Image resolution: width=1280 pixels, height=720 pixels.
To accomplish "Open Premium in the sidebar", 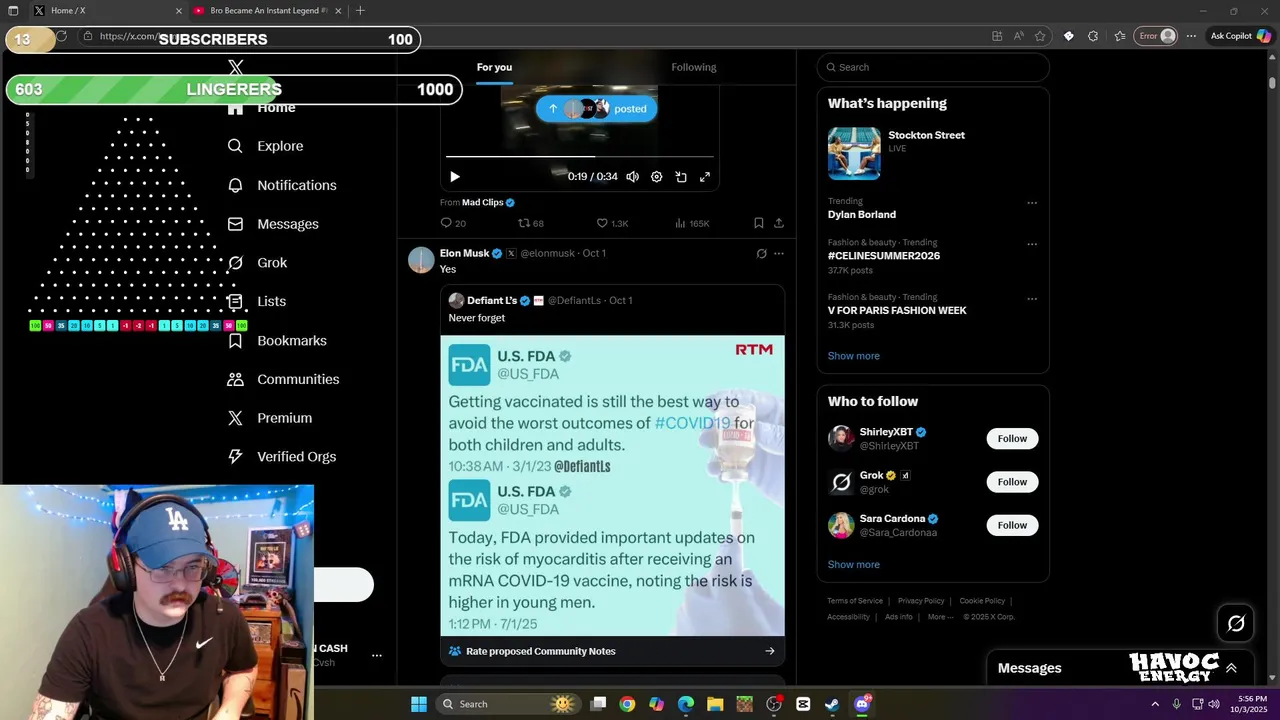I will (270, 418).
